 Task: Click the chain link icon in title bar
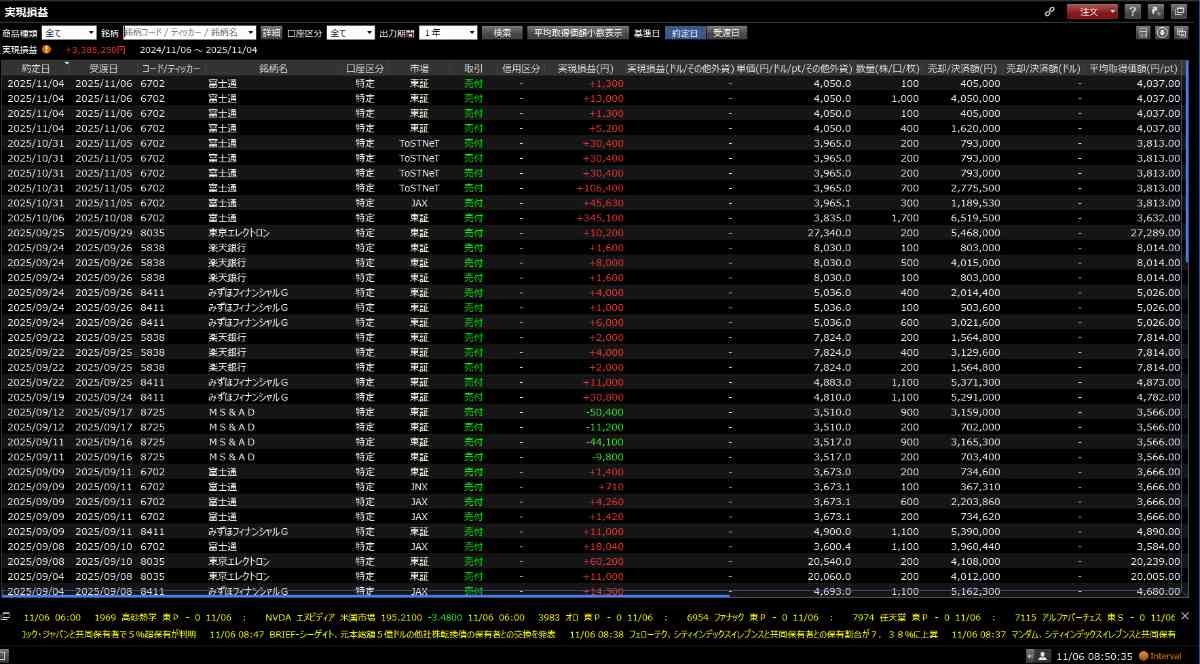pyautogui.click(x=1050, y=12)
